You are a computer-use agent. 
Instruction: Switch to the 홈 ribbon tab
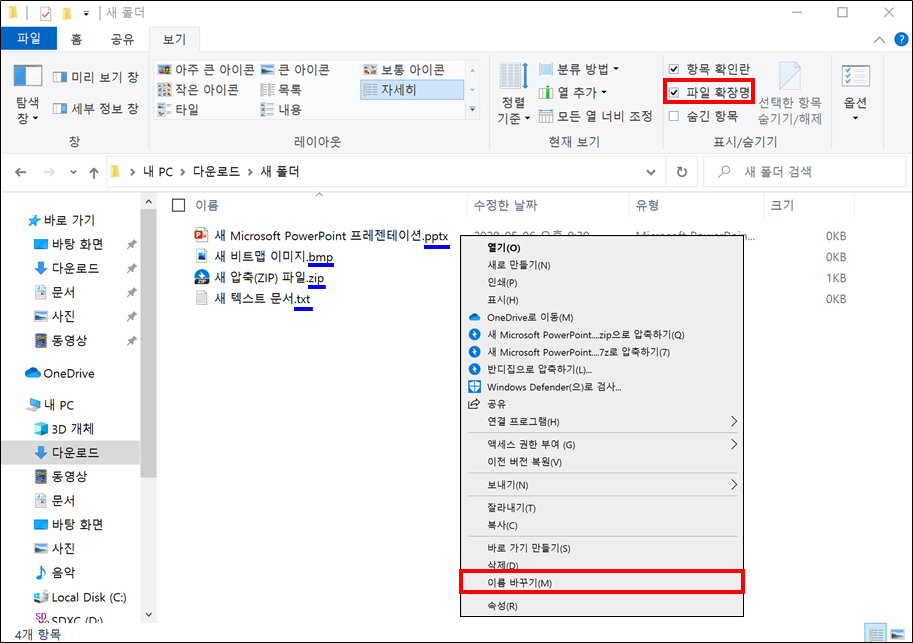click(x=76, y=39)
